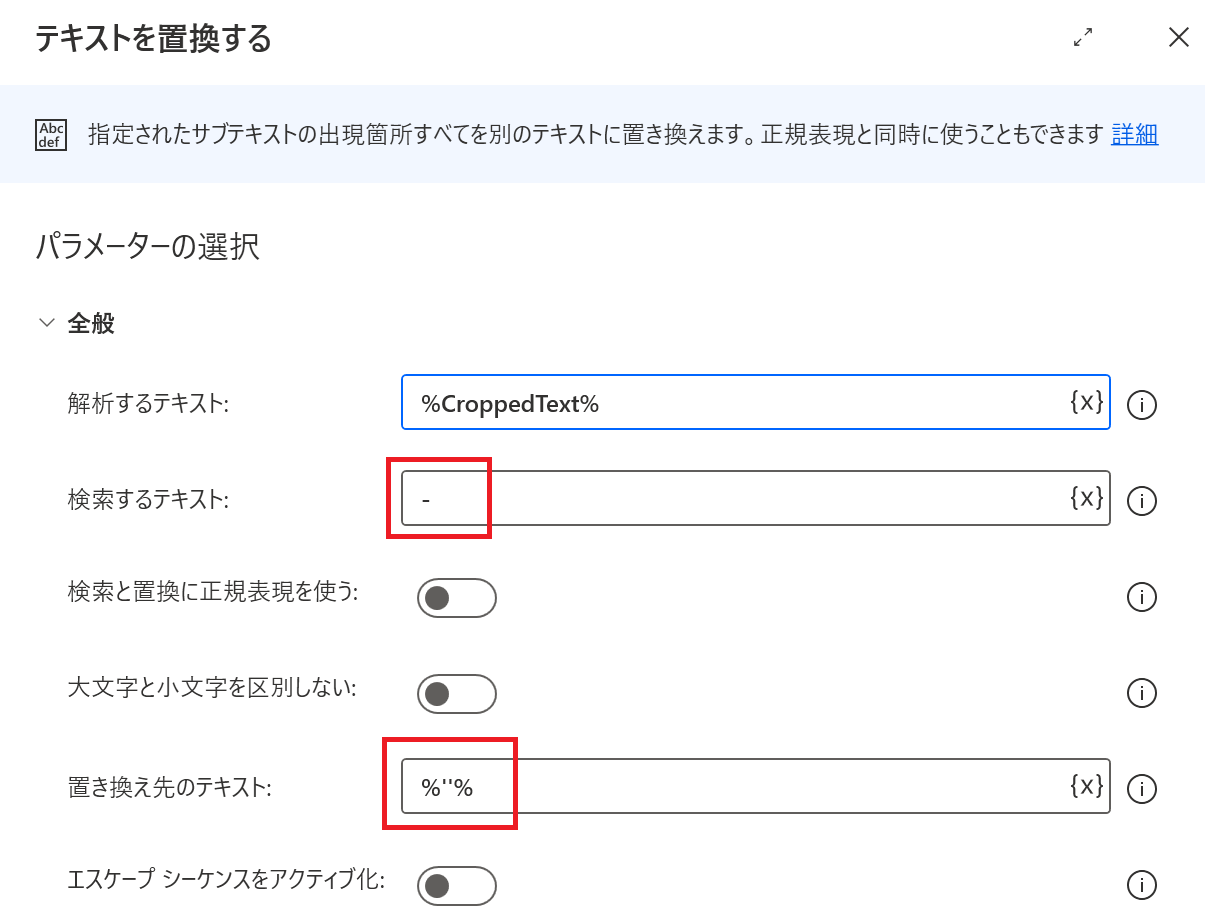
Task: Collapse the 全般 section chevron
Action: click(46, 323)
